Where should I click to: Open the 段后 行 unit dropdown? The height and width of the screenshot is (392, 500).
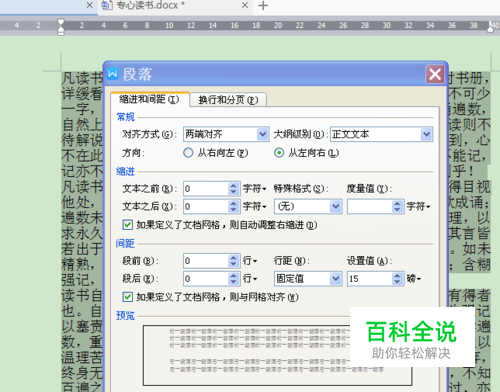click(x=250, y=278)
